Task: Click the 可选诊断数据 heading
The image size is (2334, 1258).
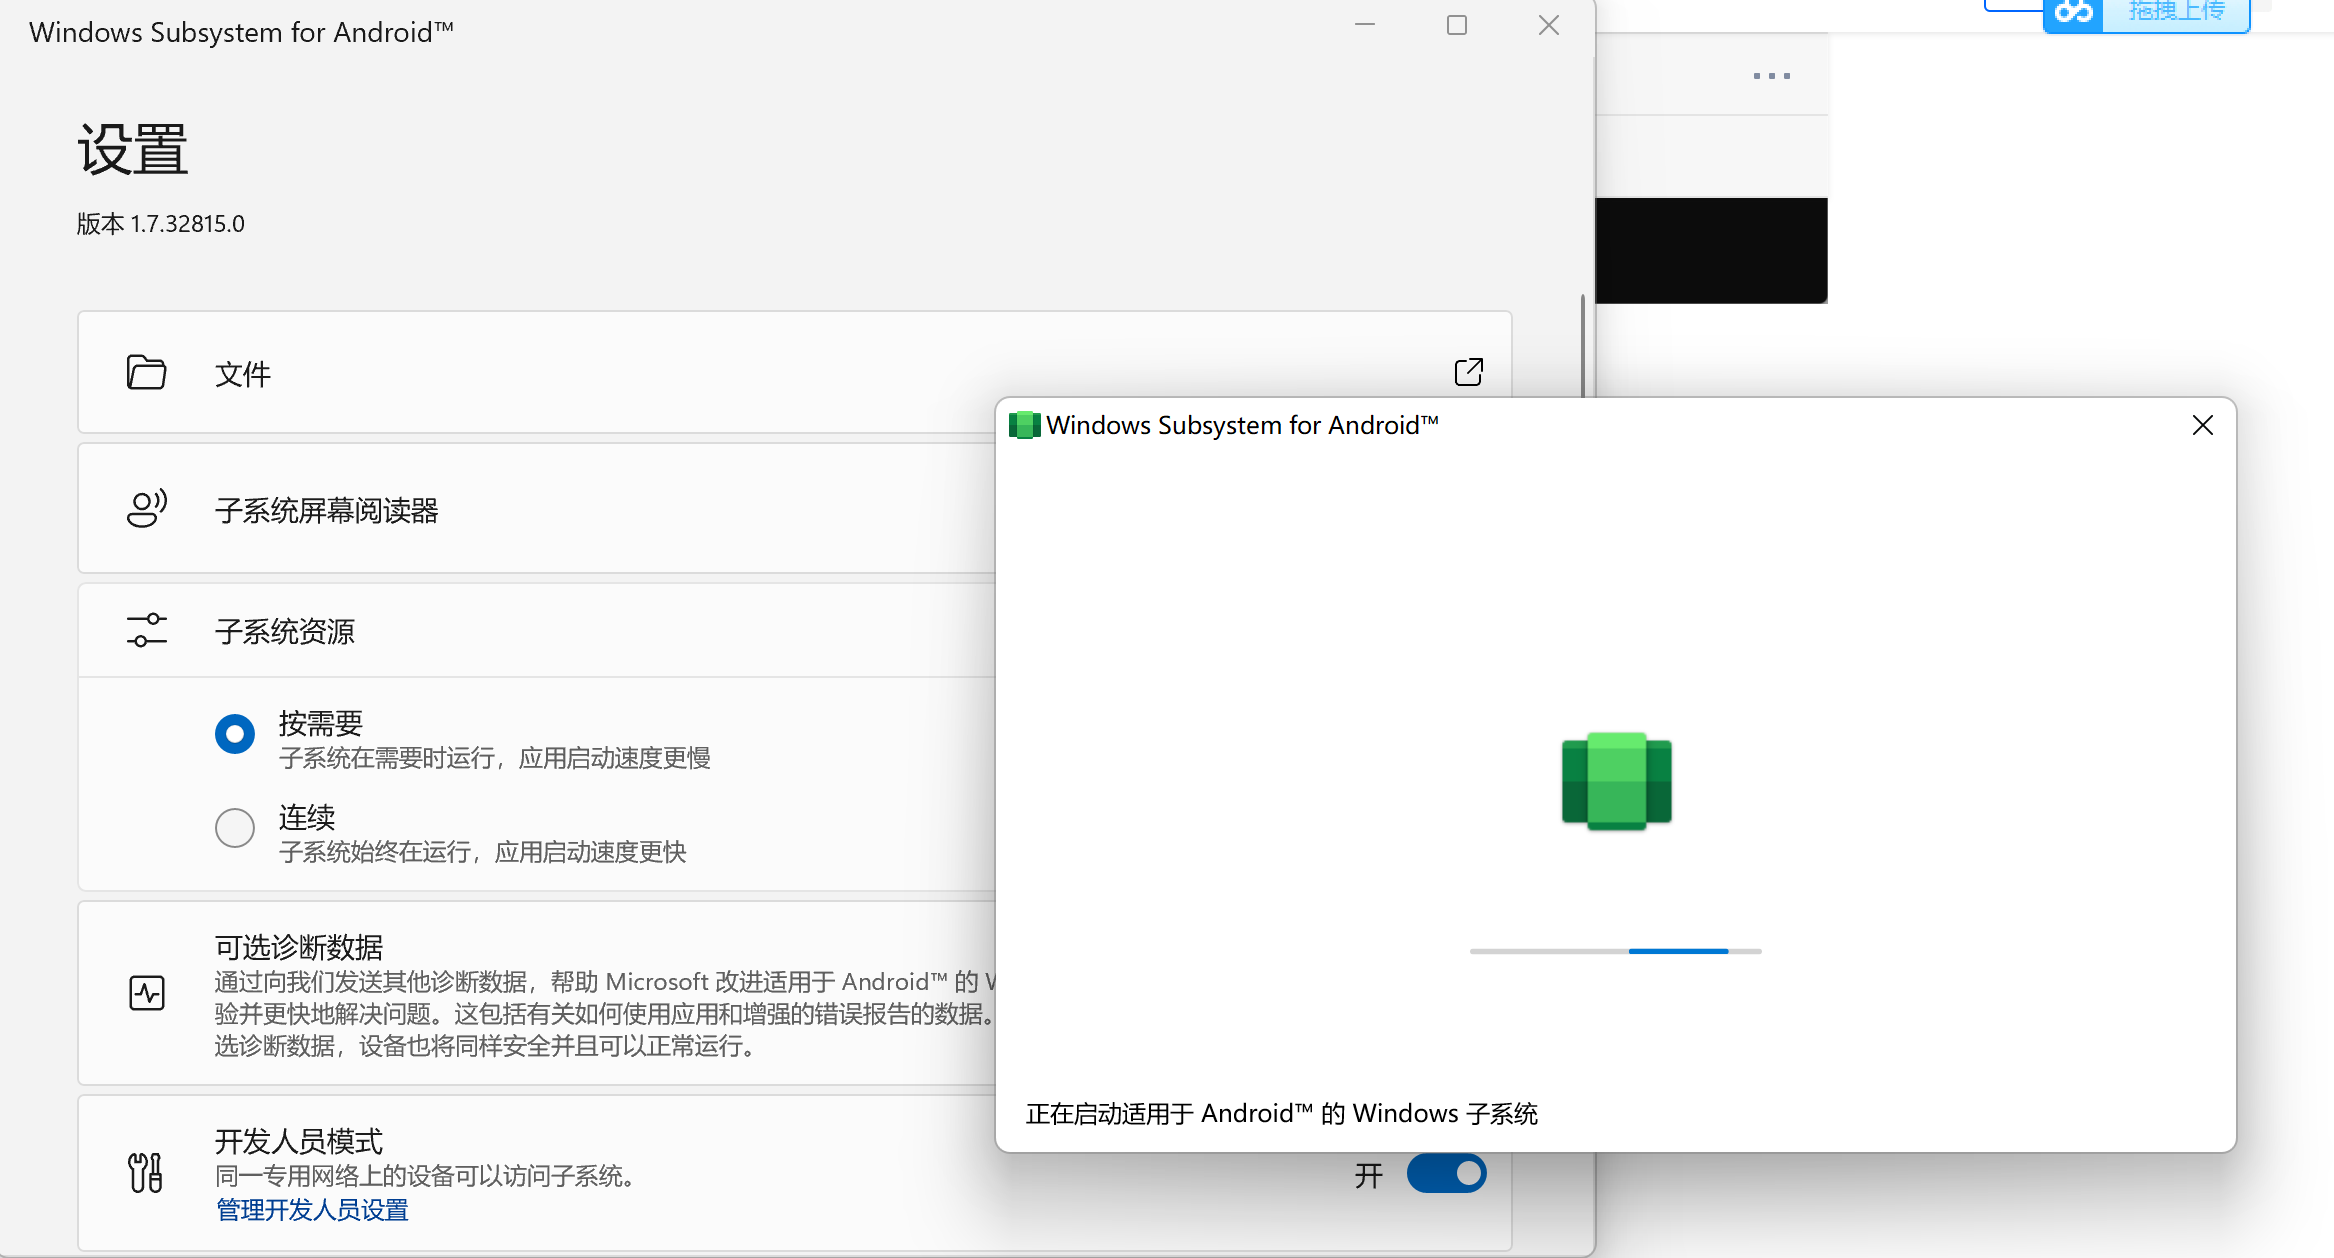Action: pyautogui.click(x=299, y=947)
